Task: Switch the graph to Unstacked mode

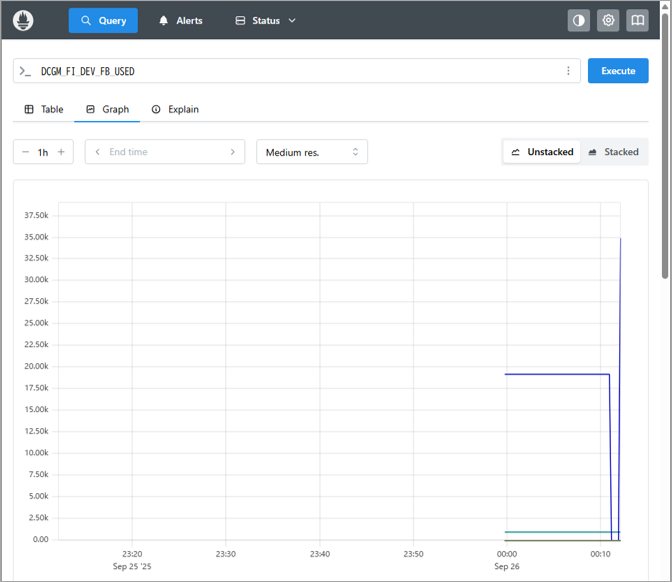Action: 542,152
